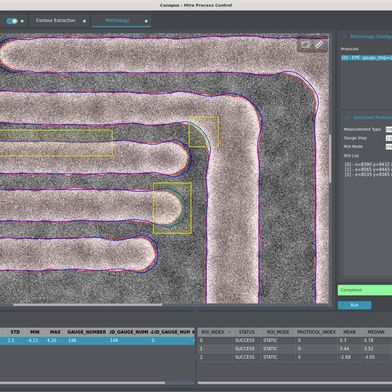This screenshot has width=392, height=392.
Task: Sort by the GAUGE_NUMBER column header
Action: click(87, 332)
